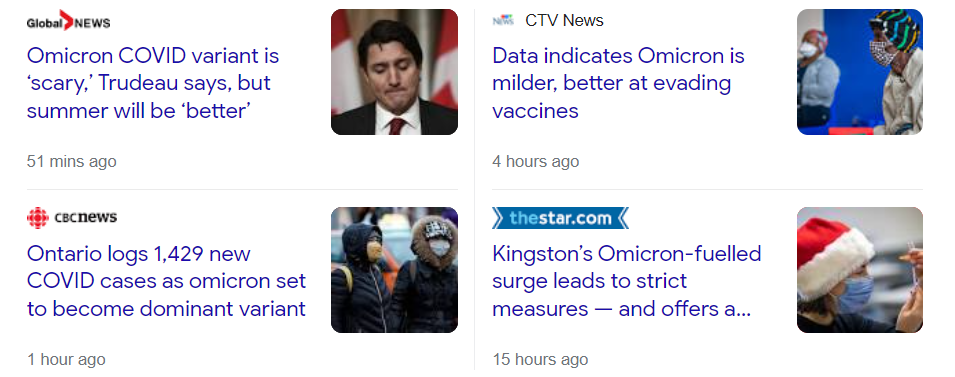Open Kingston's Omicron-fuelled surge article
The width and height of the screenshot is (955, 377).
tap(627, 281)
